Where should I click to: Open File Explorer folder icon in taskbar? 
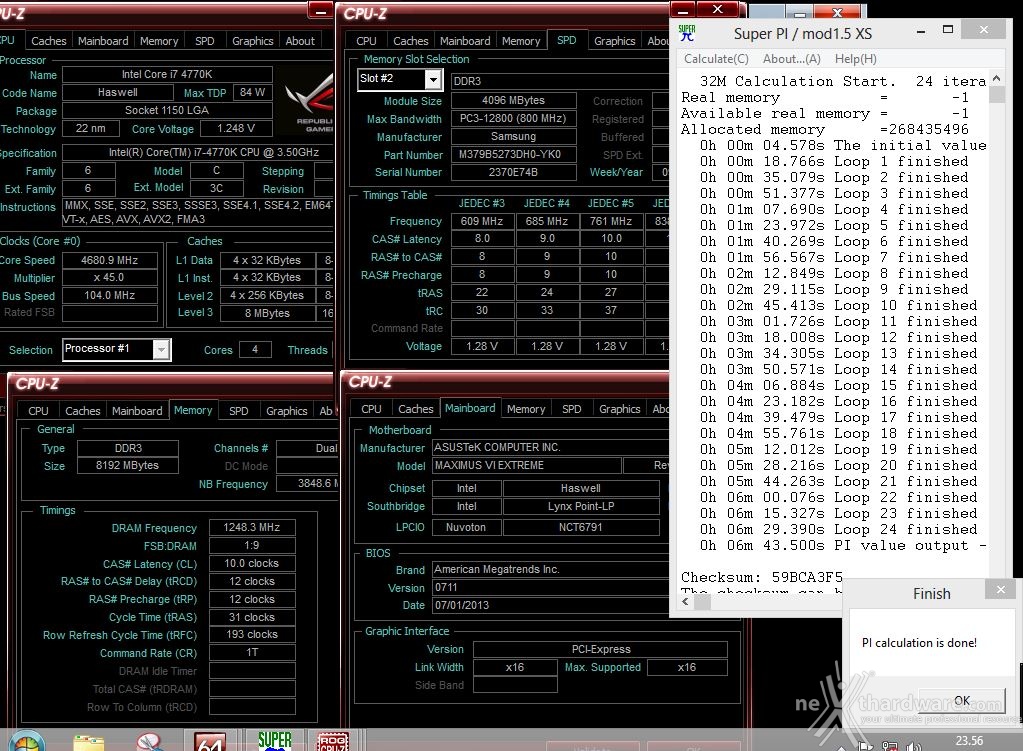pyautogui.click(x=89, y=743)
